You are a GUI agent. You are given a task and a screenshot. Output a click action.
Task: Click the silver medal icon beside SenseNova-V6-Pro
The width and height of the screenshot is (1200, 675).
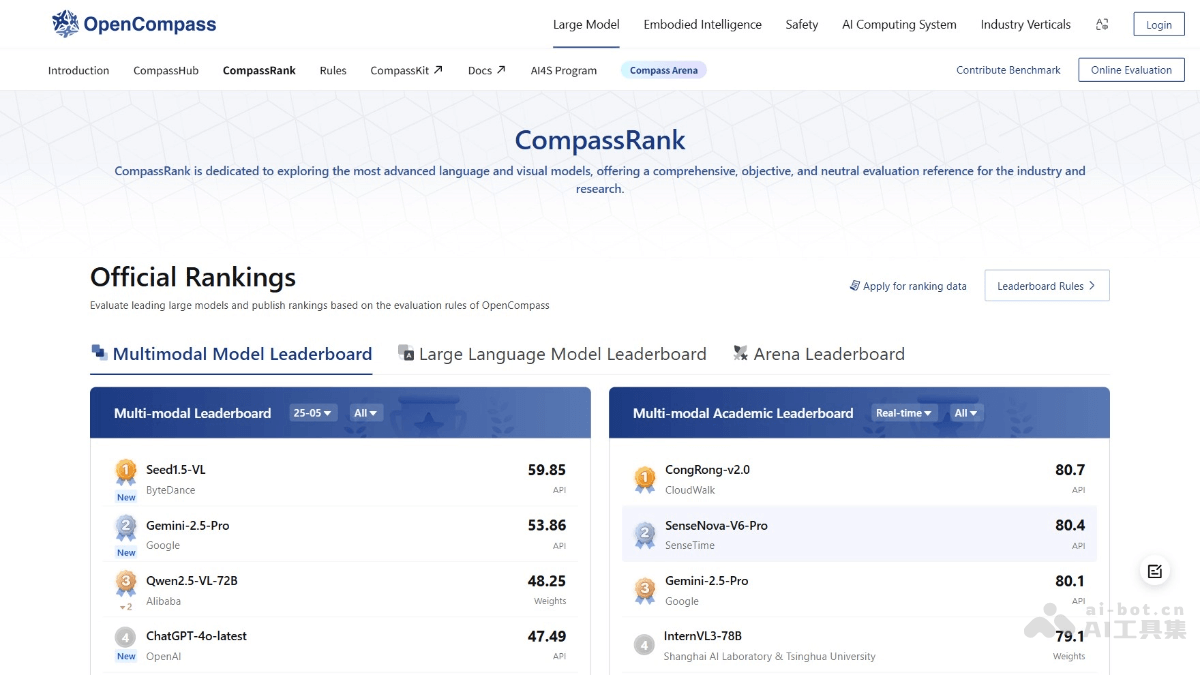tap(644, 531)
